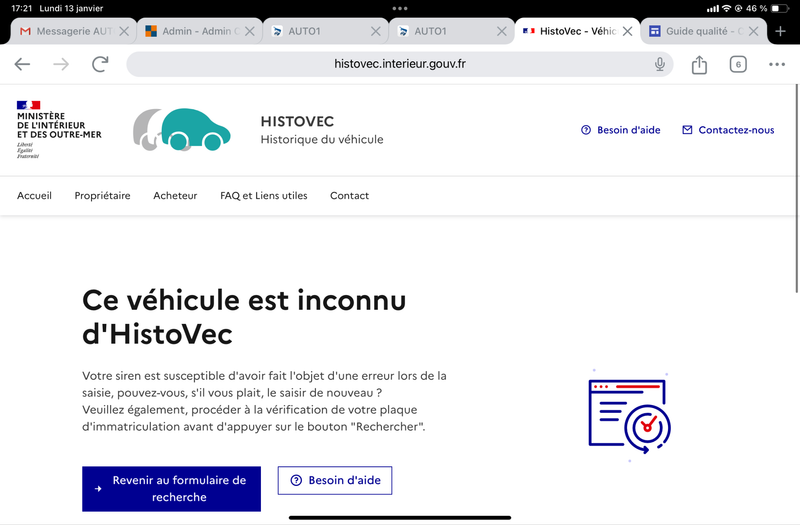Close the second AUTO1 tab
The image size is (800, 525).
pyautogui.click(x=502, y=31)
